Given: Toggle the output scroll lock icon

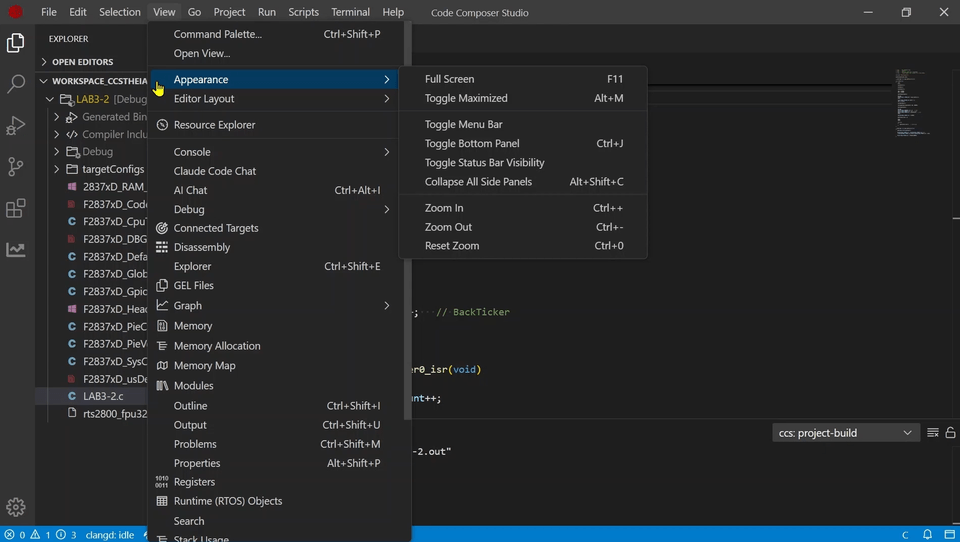Looking at the screenshot, I should point(950,433).
